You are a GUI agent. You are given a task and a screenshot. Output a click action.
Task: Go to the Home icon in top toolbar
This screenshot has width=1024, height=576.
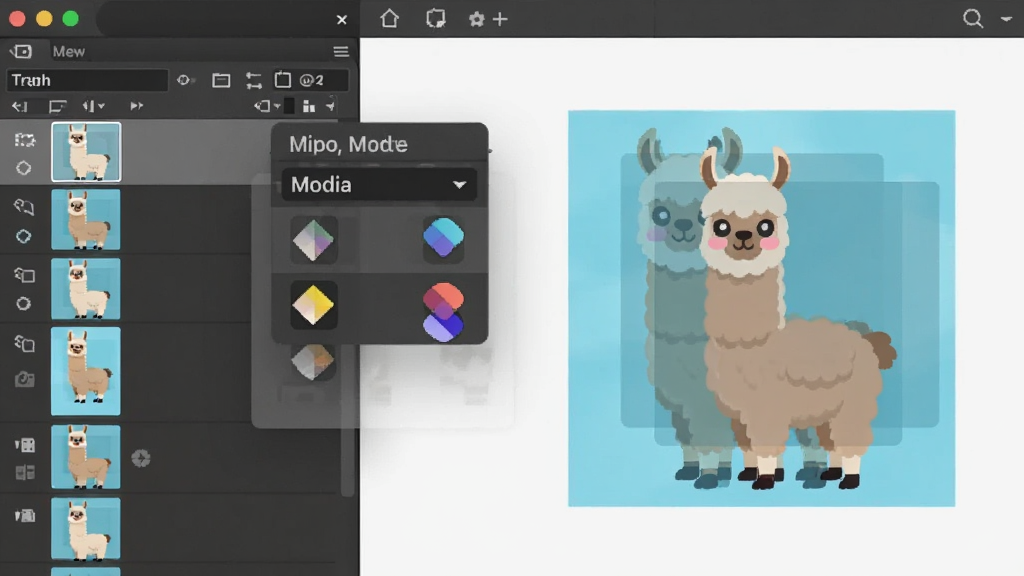[389, 18]
